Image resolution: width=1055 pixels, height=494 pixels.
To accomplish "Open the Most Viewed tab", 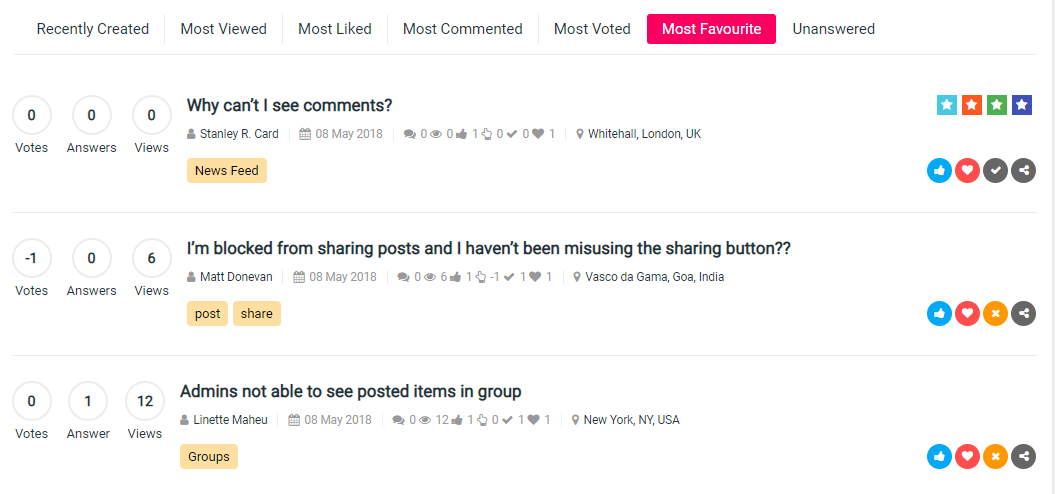I will click(x=223, y=29).
